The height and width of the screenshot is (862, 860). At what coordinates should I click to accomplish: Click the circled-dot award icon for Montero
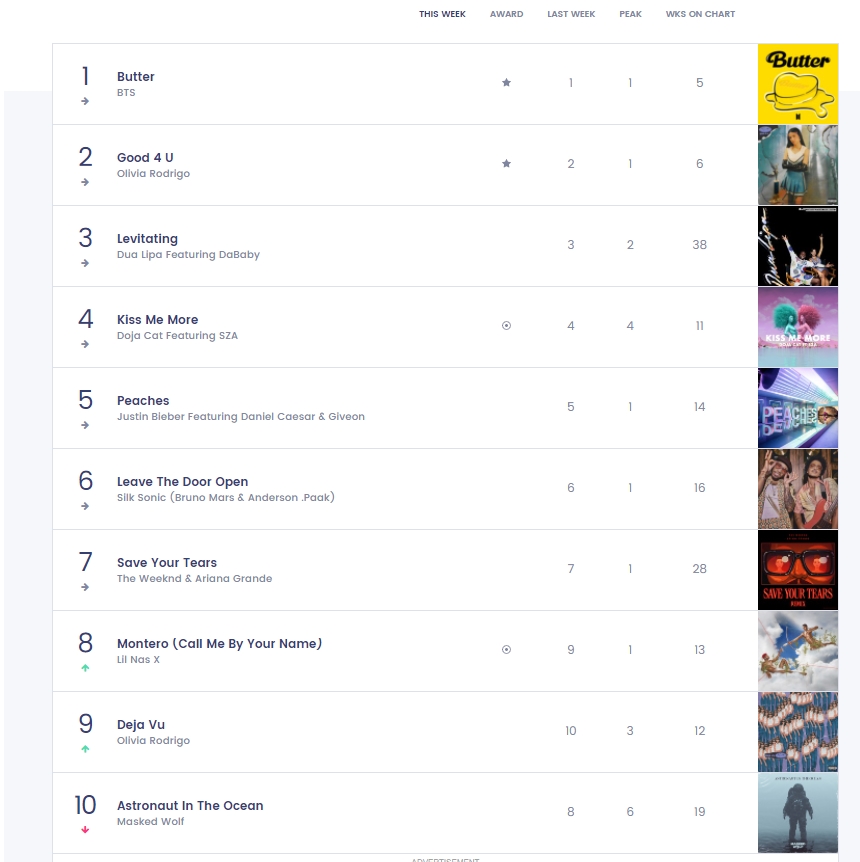506,649
